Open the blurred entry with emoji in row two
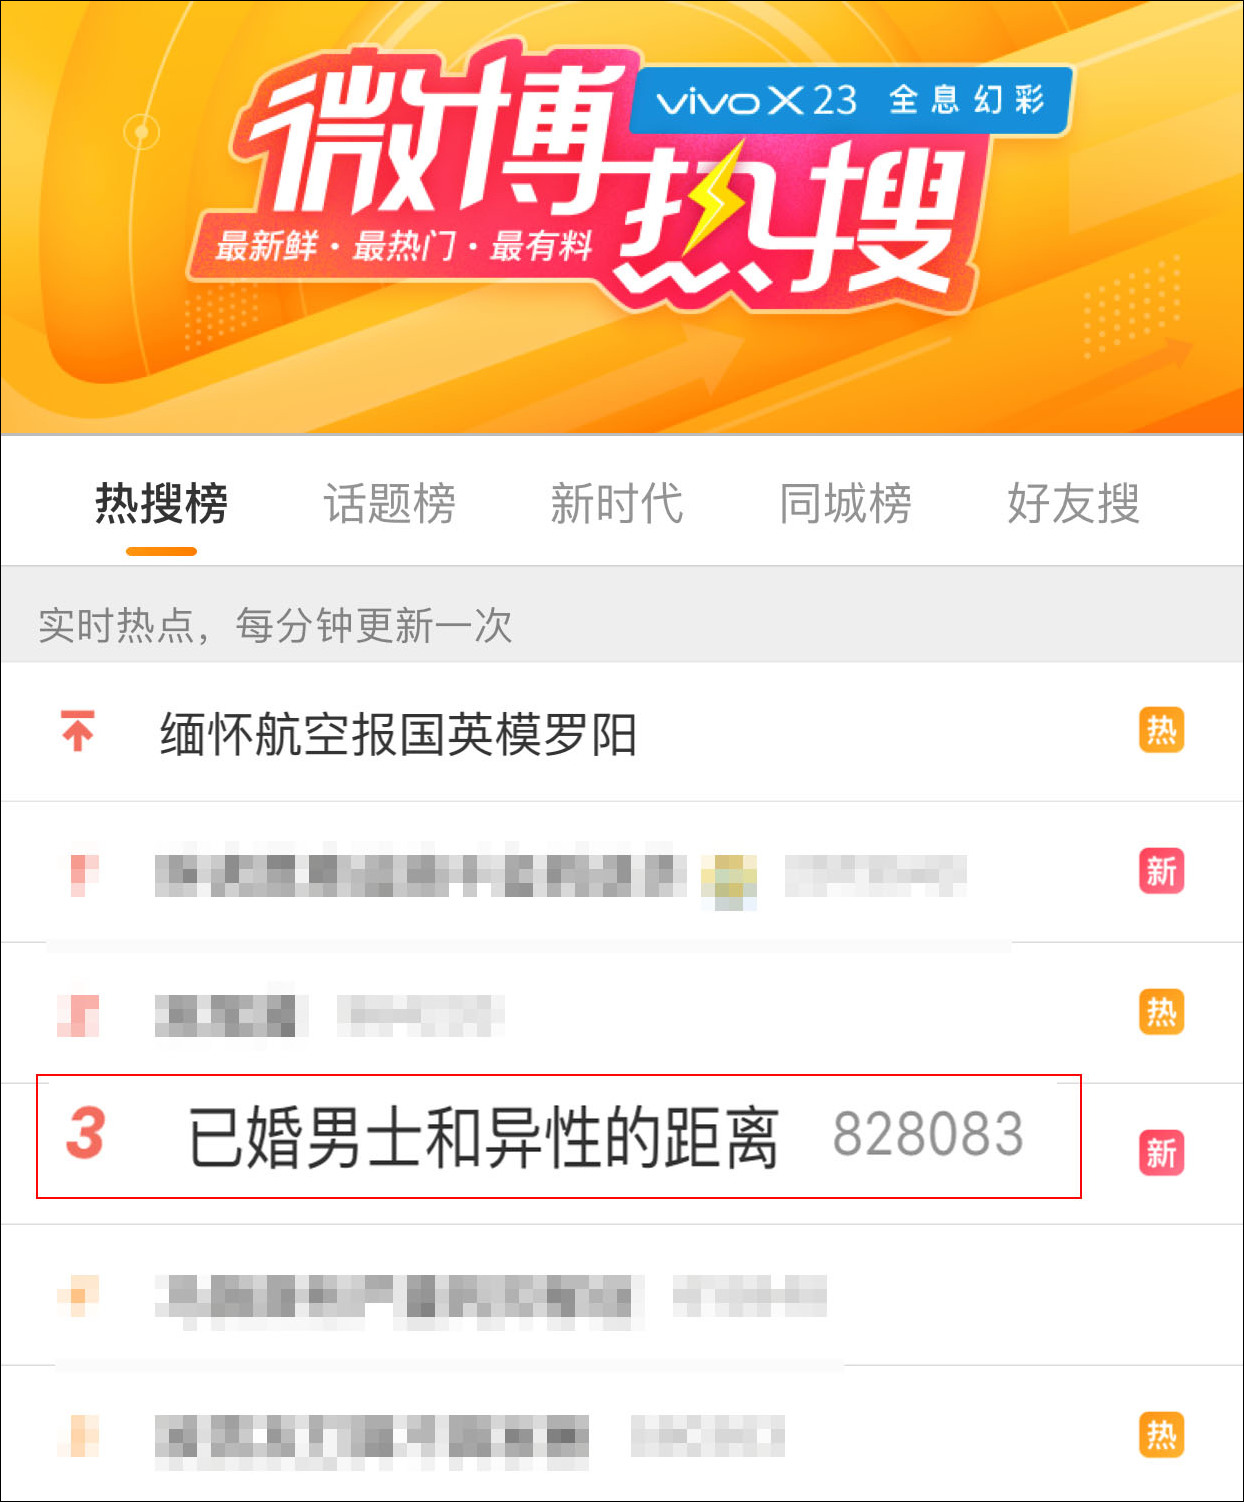The width and height of the screenshot is (1244, 1502). [560, 876]
